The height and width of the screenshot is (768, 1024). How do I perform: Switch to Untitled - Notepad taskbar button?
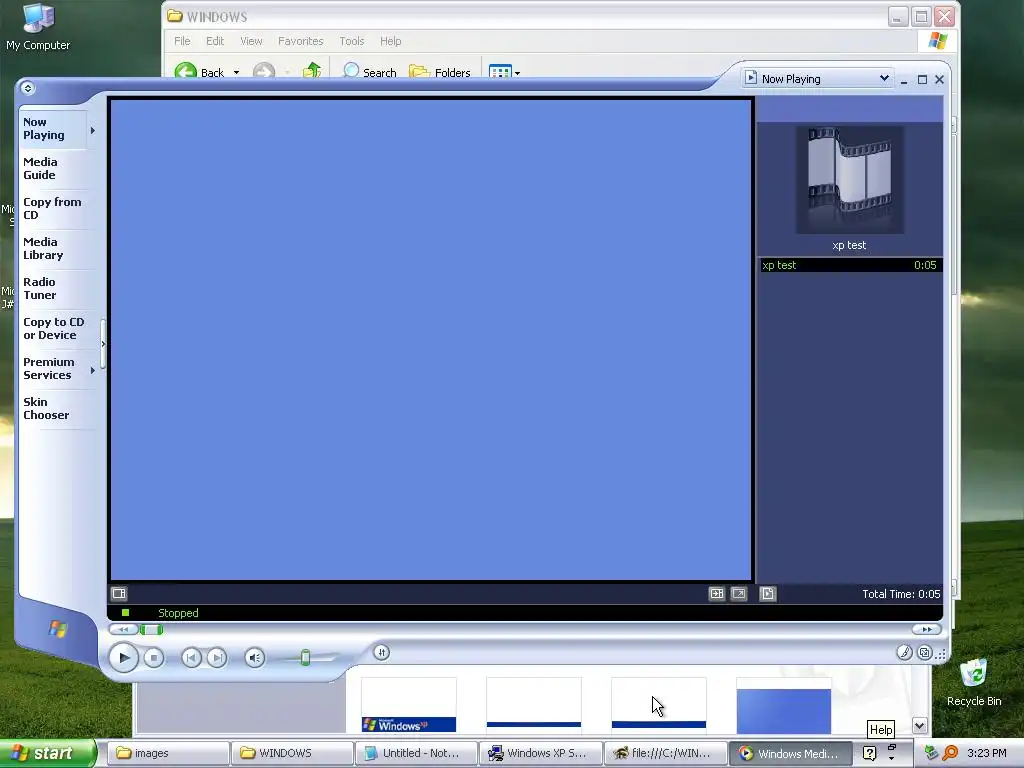pyautogui.click(x=417, y=753)
